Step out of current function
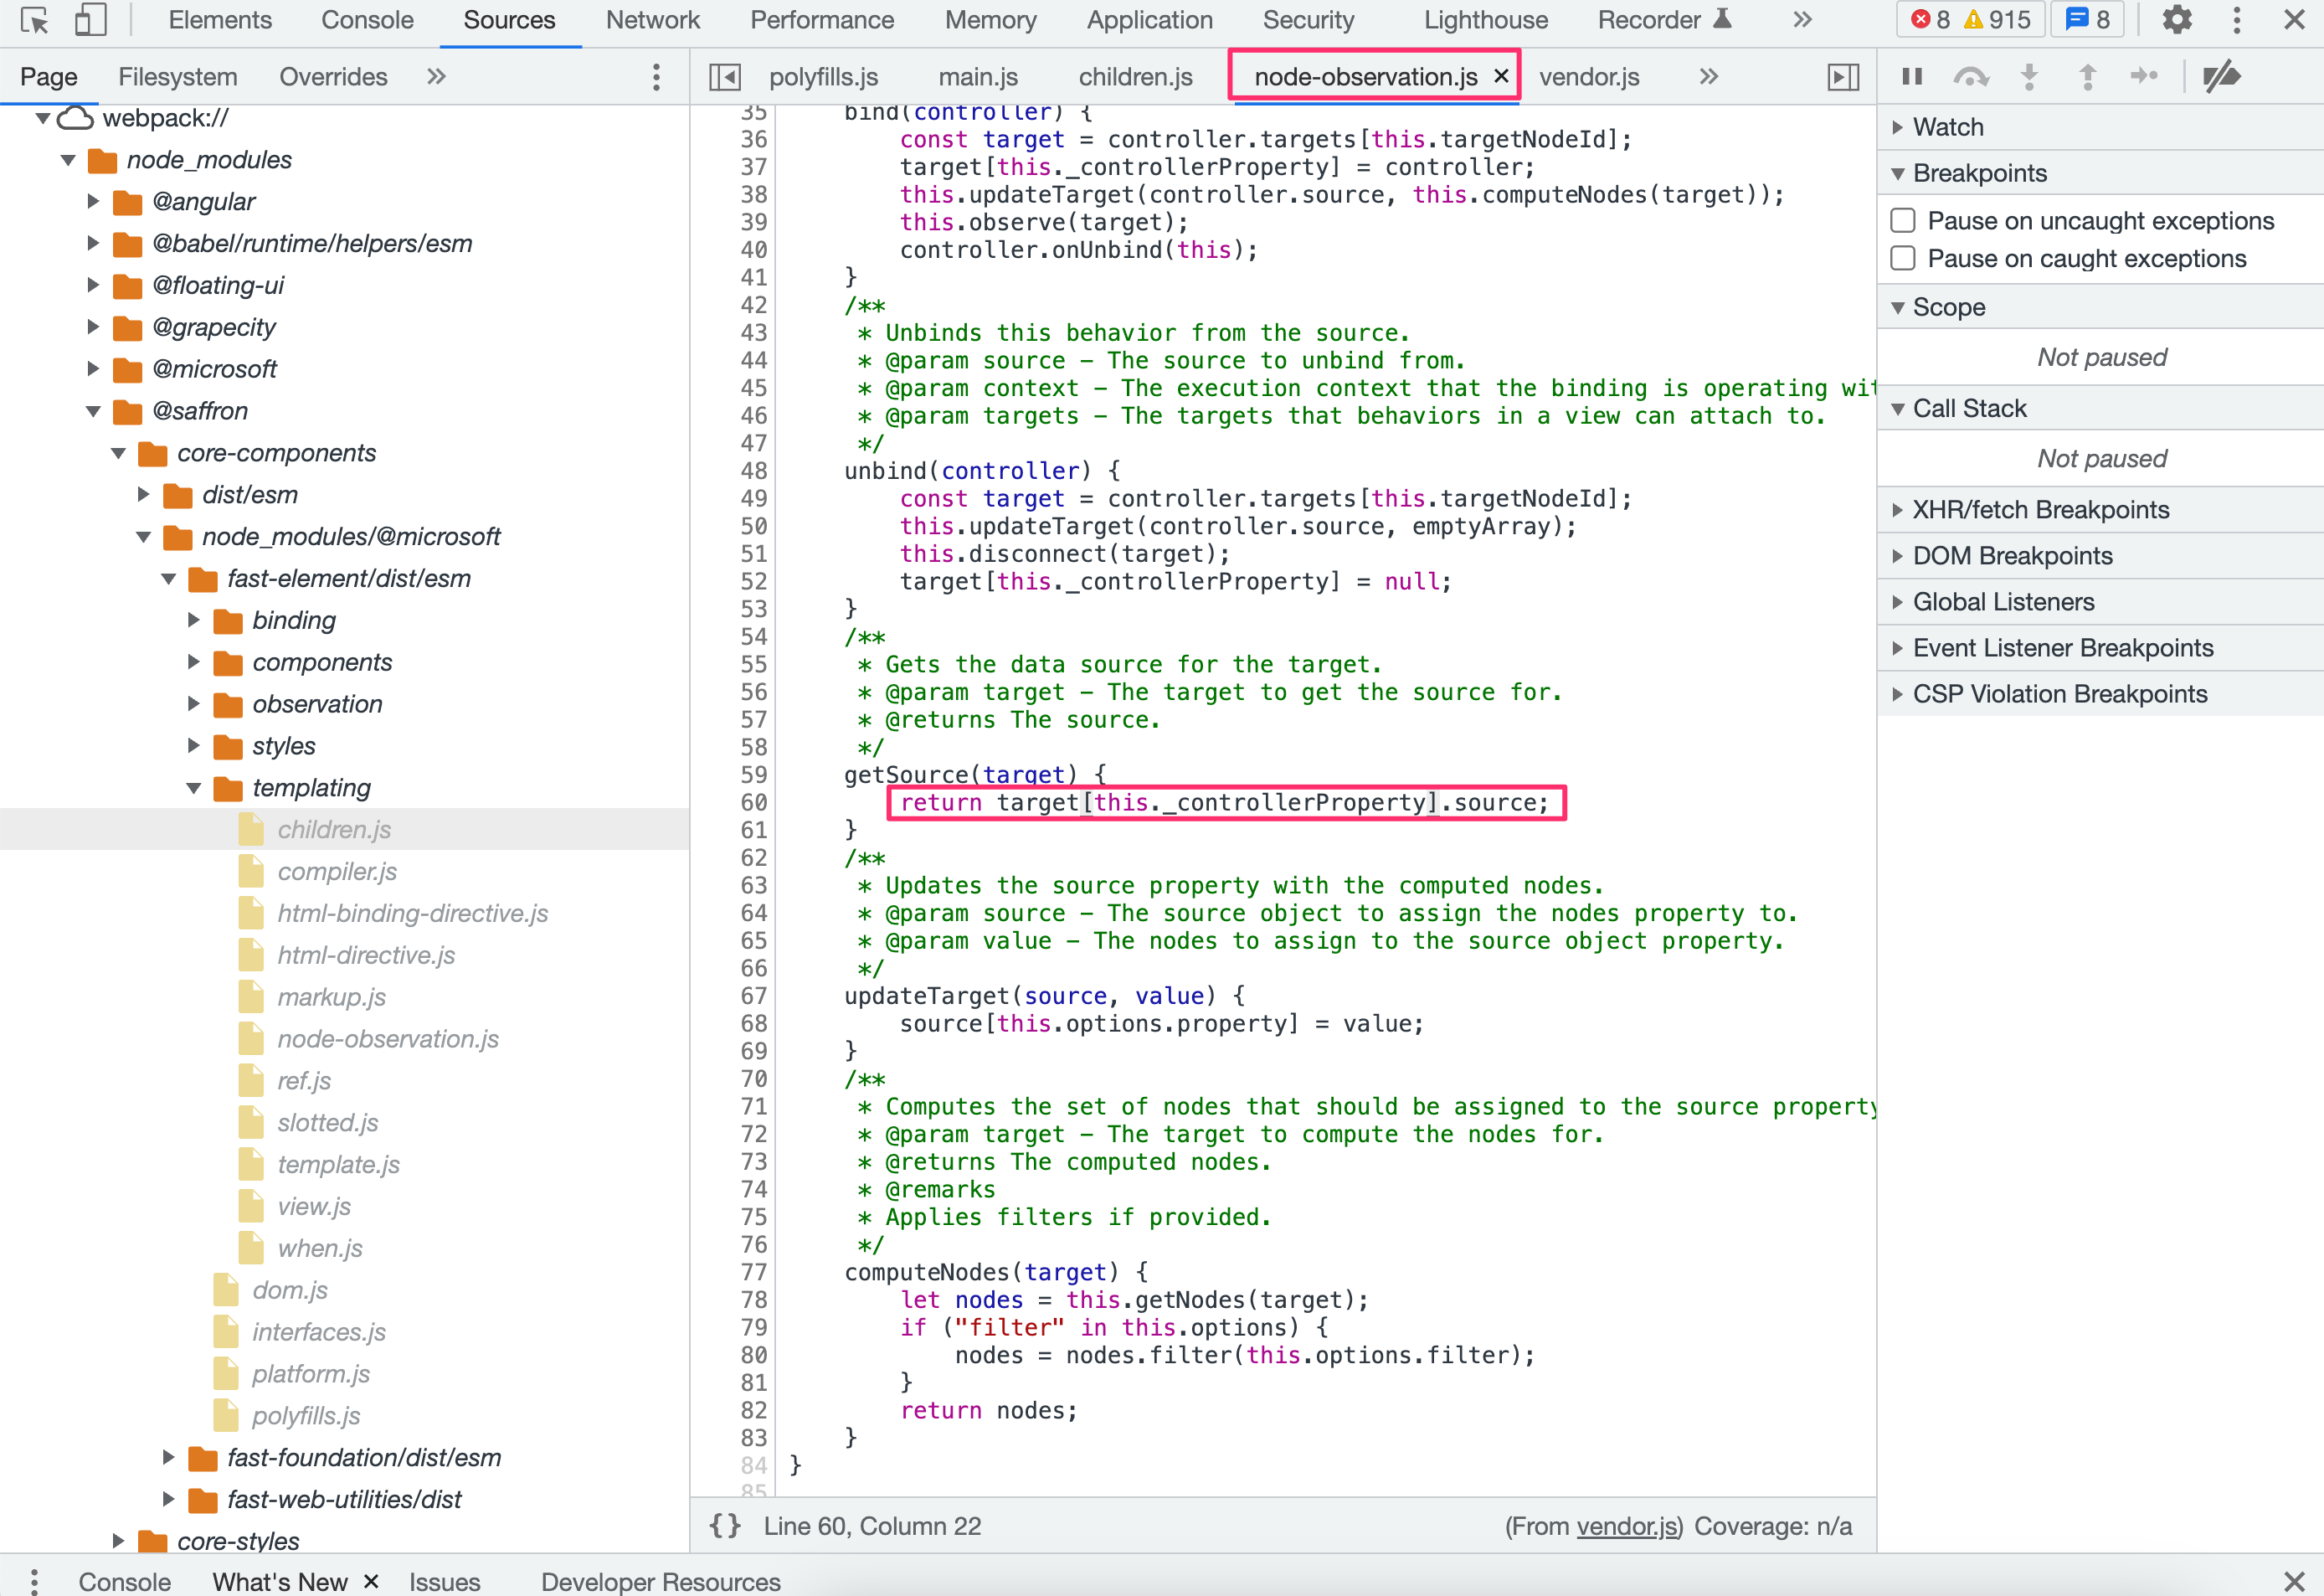This screenshot has height=1596, width=2324. click(2087, 77)
